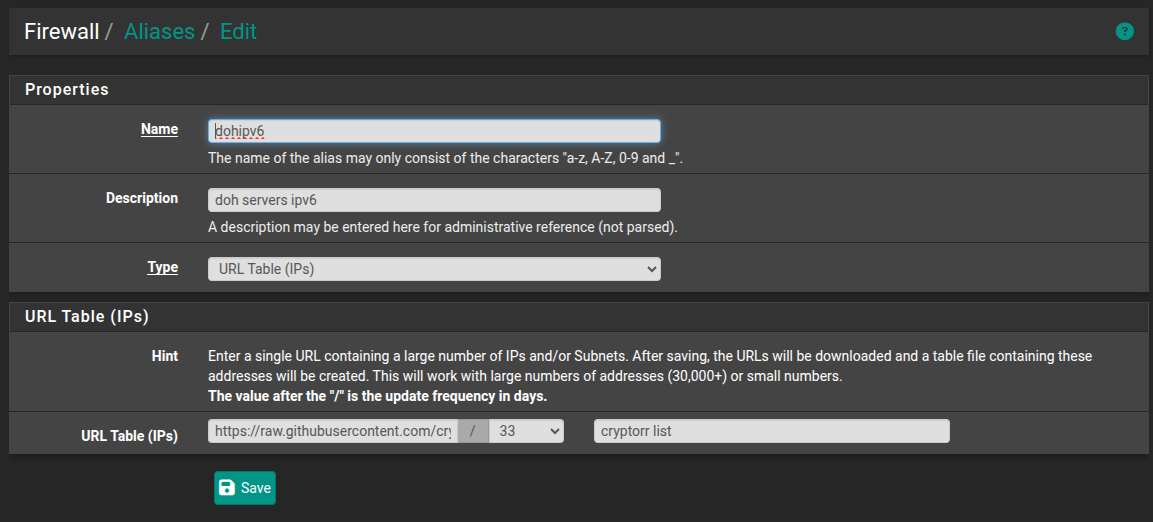Screen dimensions: 1153x522
Task: Click the bold update frequency hint text
Action: (377, 396)
